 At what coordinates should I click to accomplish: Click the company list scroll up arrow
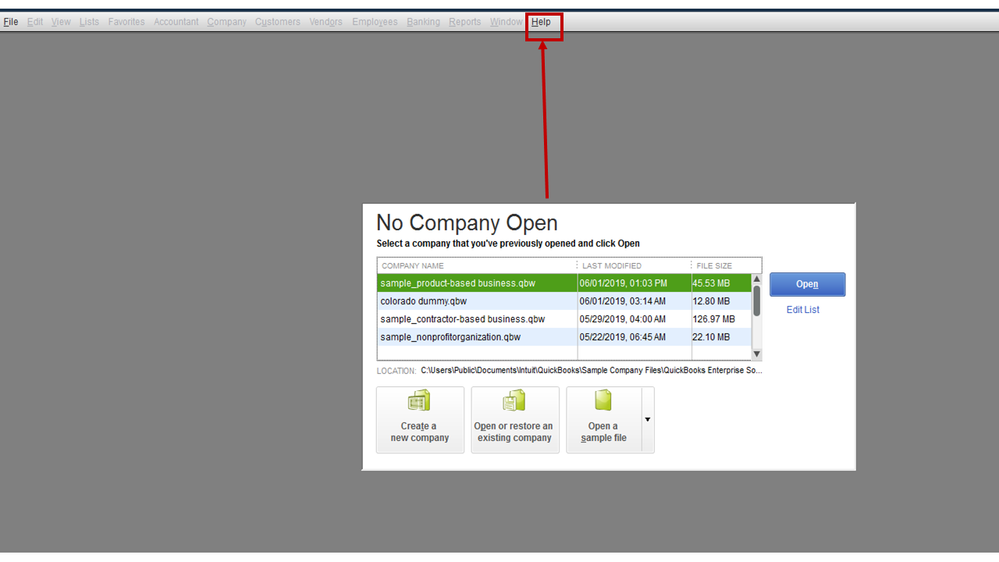[x=757, y=279]
